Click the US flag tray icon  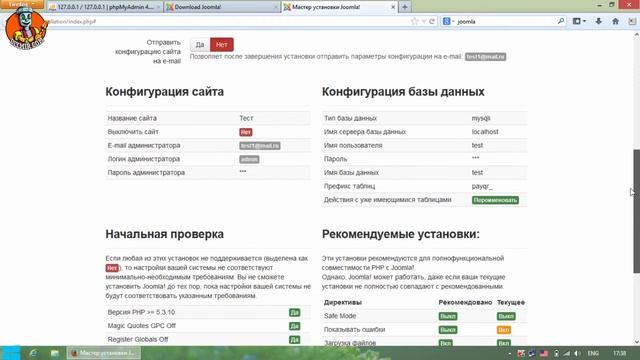click(544, 353)
